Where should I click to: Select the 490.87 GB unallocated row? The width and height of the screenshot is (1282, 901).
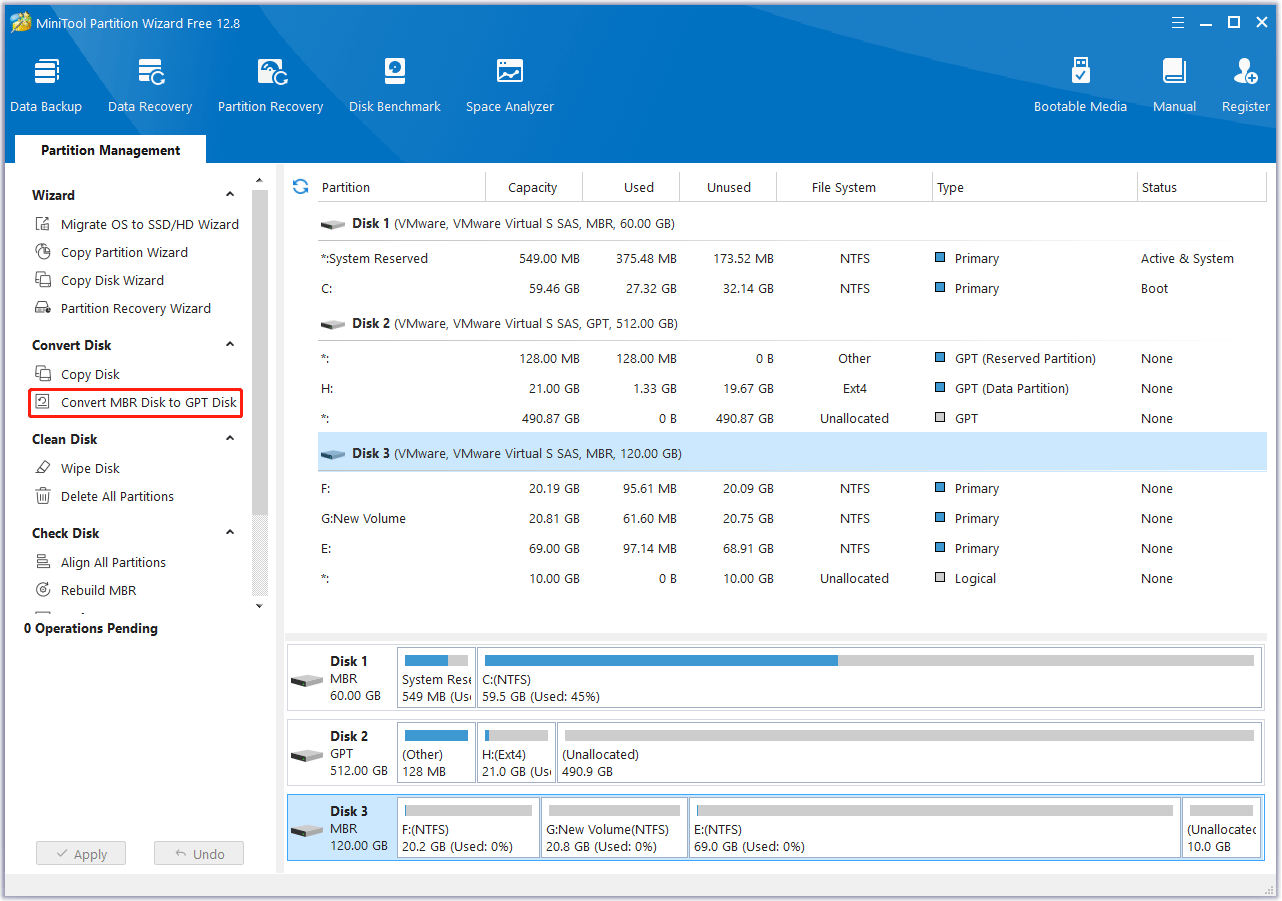(x=792, y=418)
